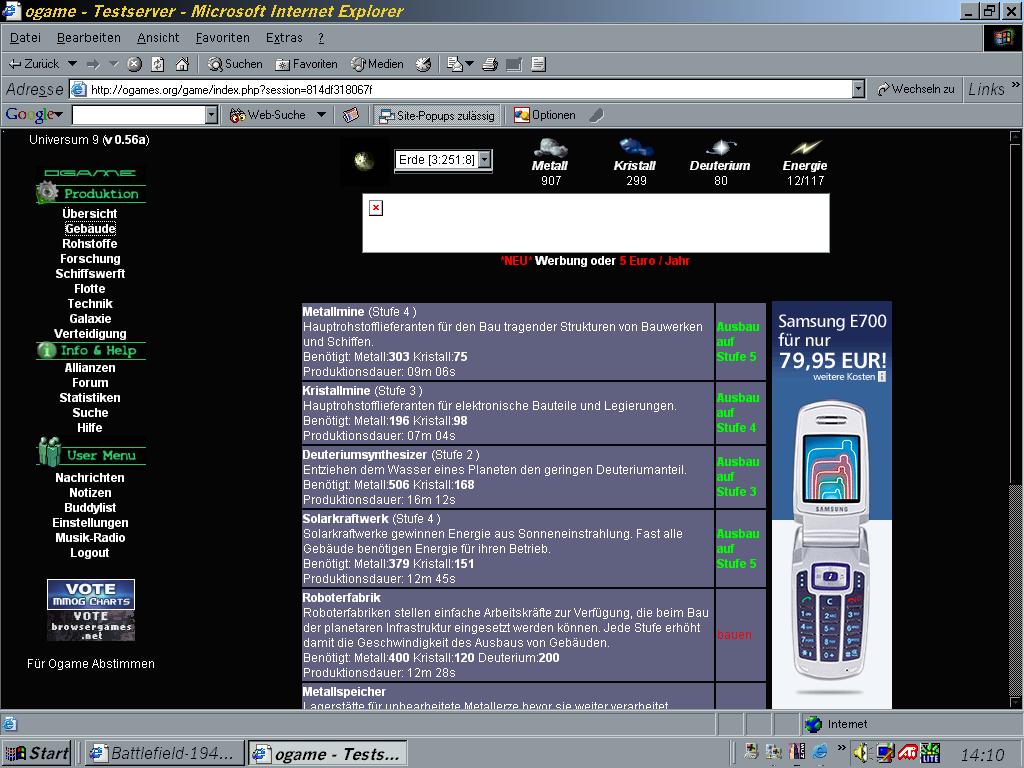Click the Wechseln zu button
The height and width of the screenshot is (768, 1024).
pyautogui.click(x=916, y=89)
